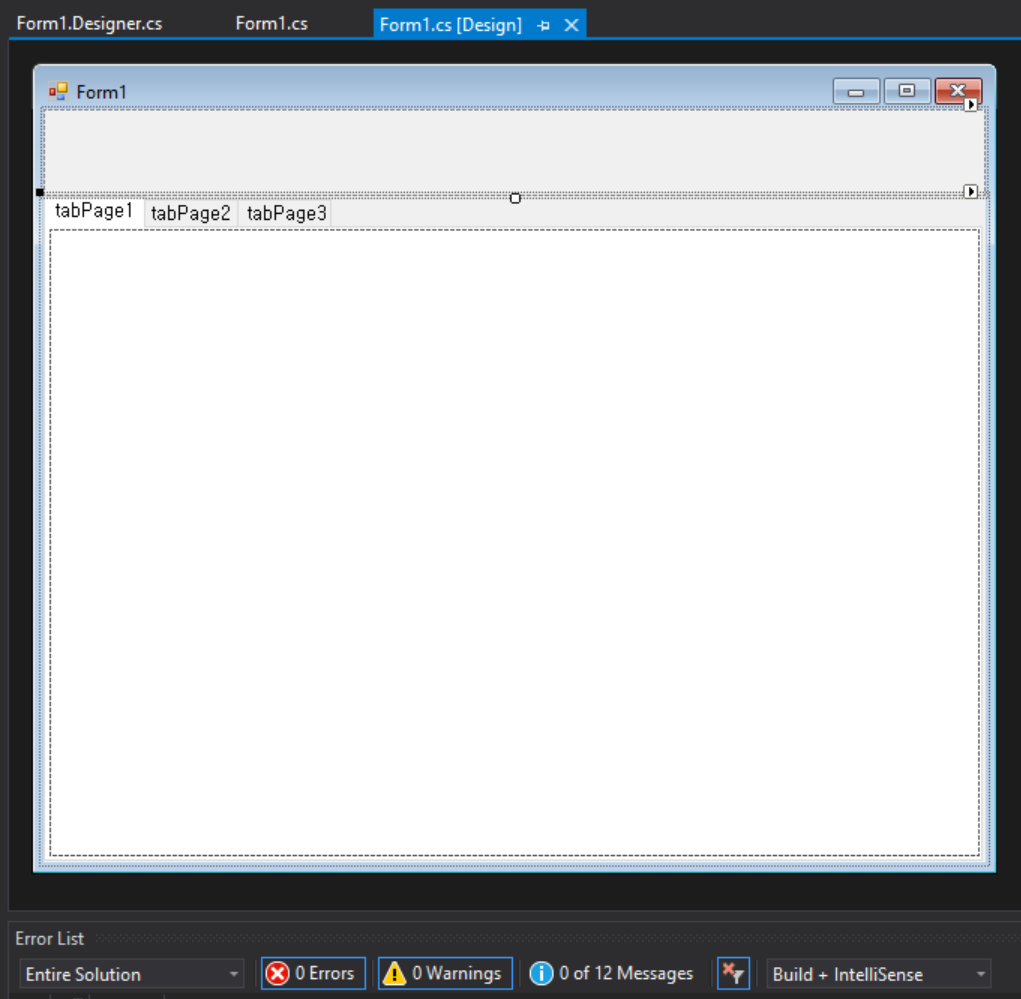Image resolution: width=1021 pixels, height=999 pixels.
Task: Open the Form1.Designer.cs document tab
Action: tap(89, 24)
